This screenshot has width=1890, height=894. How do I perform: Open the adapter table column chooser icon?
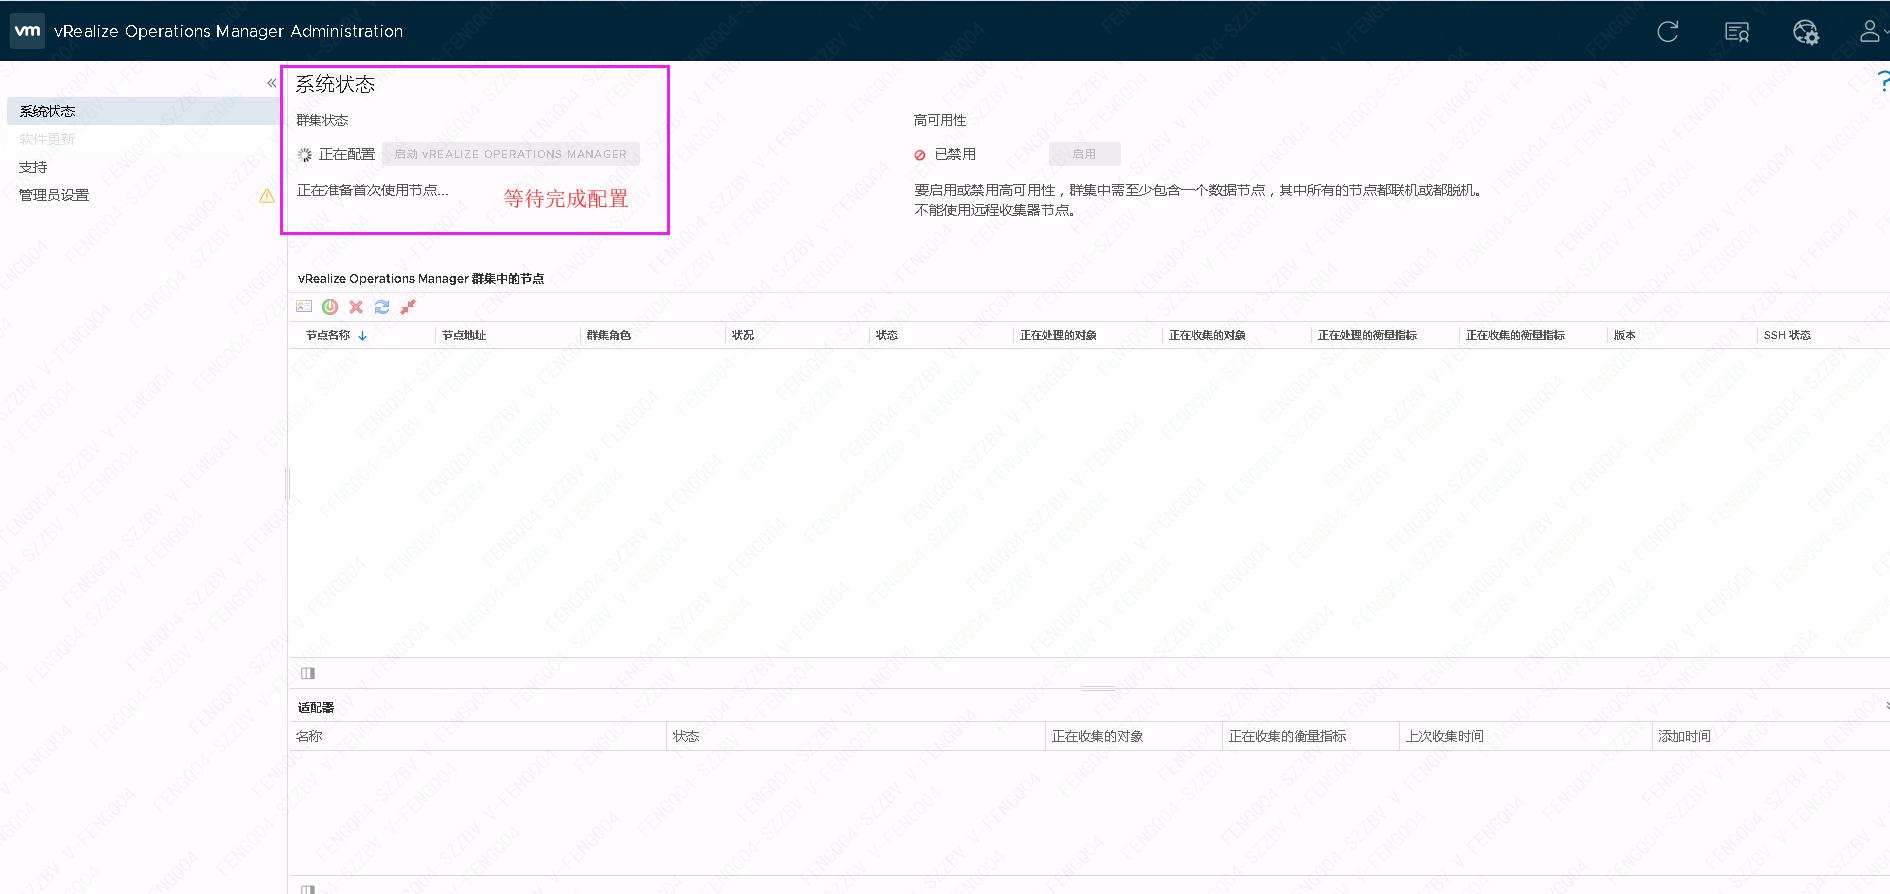tap(308, 888)
